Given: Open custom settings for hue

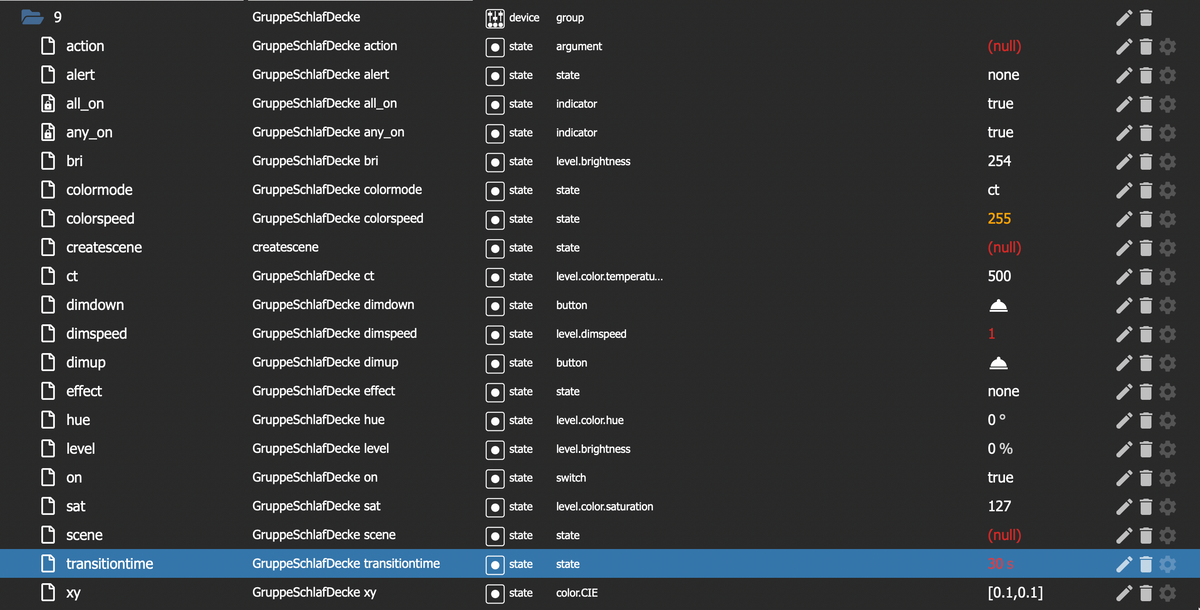Looking at the screenshot, I should [x=1167, y=420].
